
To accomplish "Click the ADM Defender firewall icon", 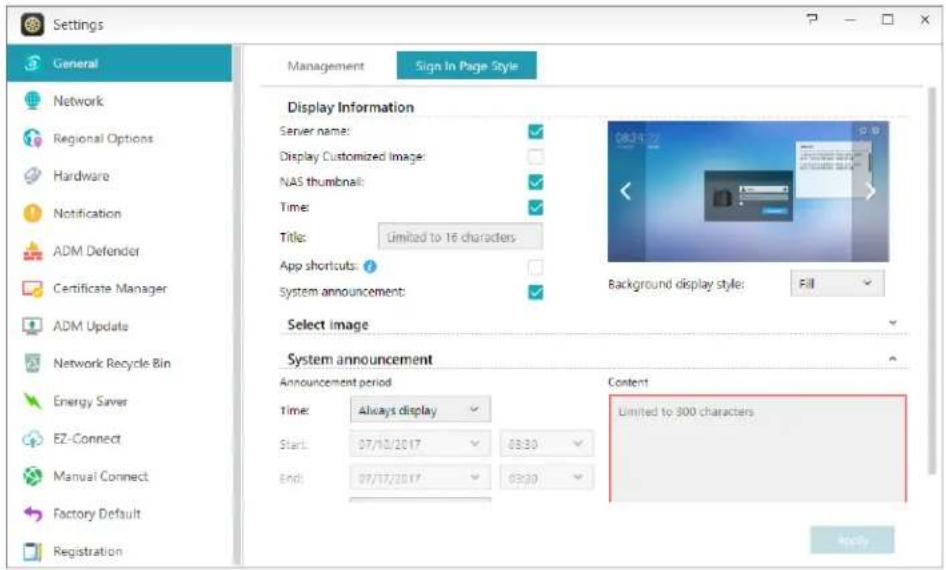I will [x=33, y=250].
